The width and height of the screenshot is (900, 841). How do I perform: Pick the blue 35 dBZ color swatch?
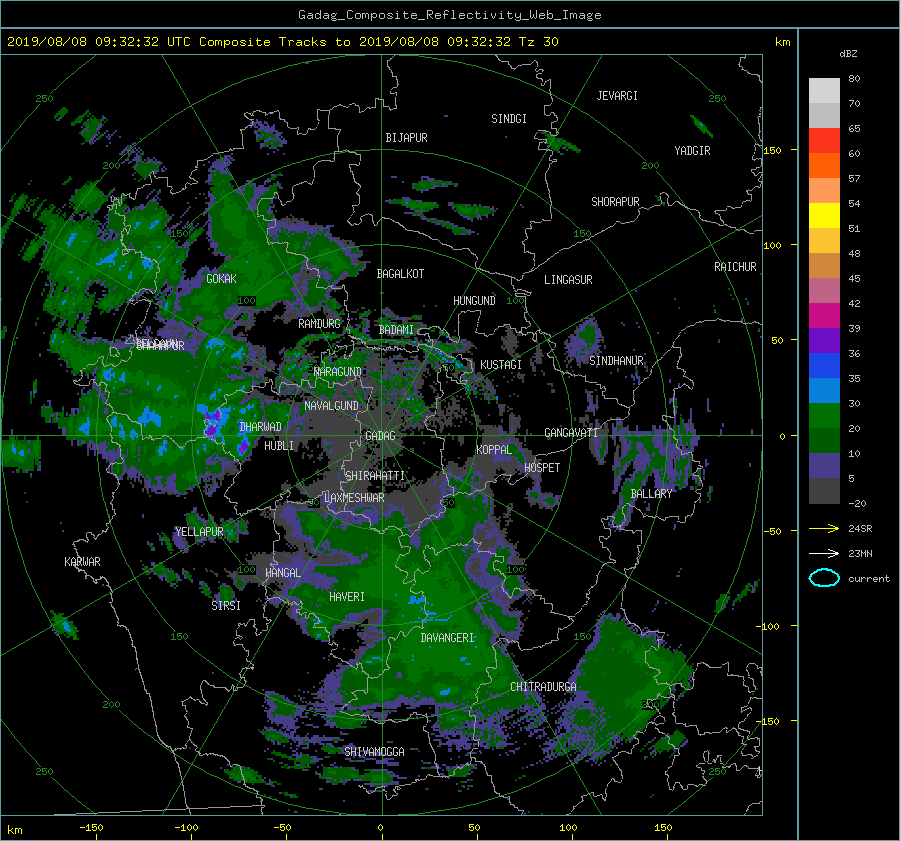[x=824, y=365]
